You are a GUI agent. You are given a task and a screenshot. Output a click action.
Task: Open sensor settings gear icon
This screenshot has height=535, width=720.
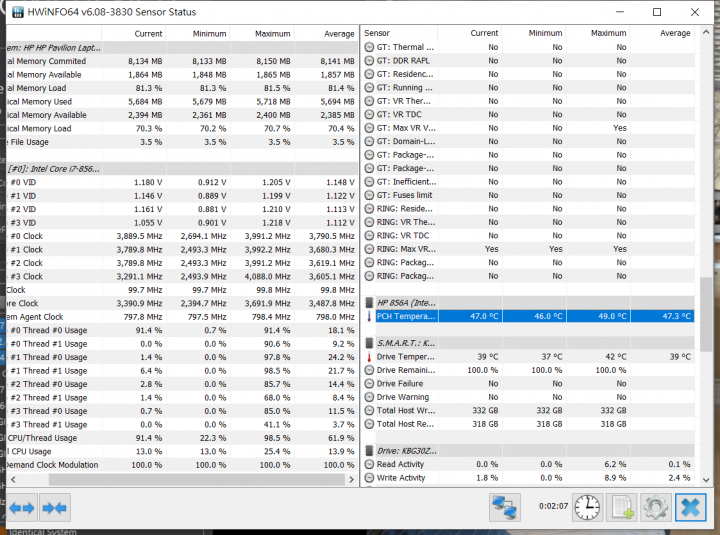[x=656, y=507]
